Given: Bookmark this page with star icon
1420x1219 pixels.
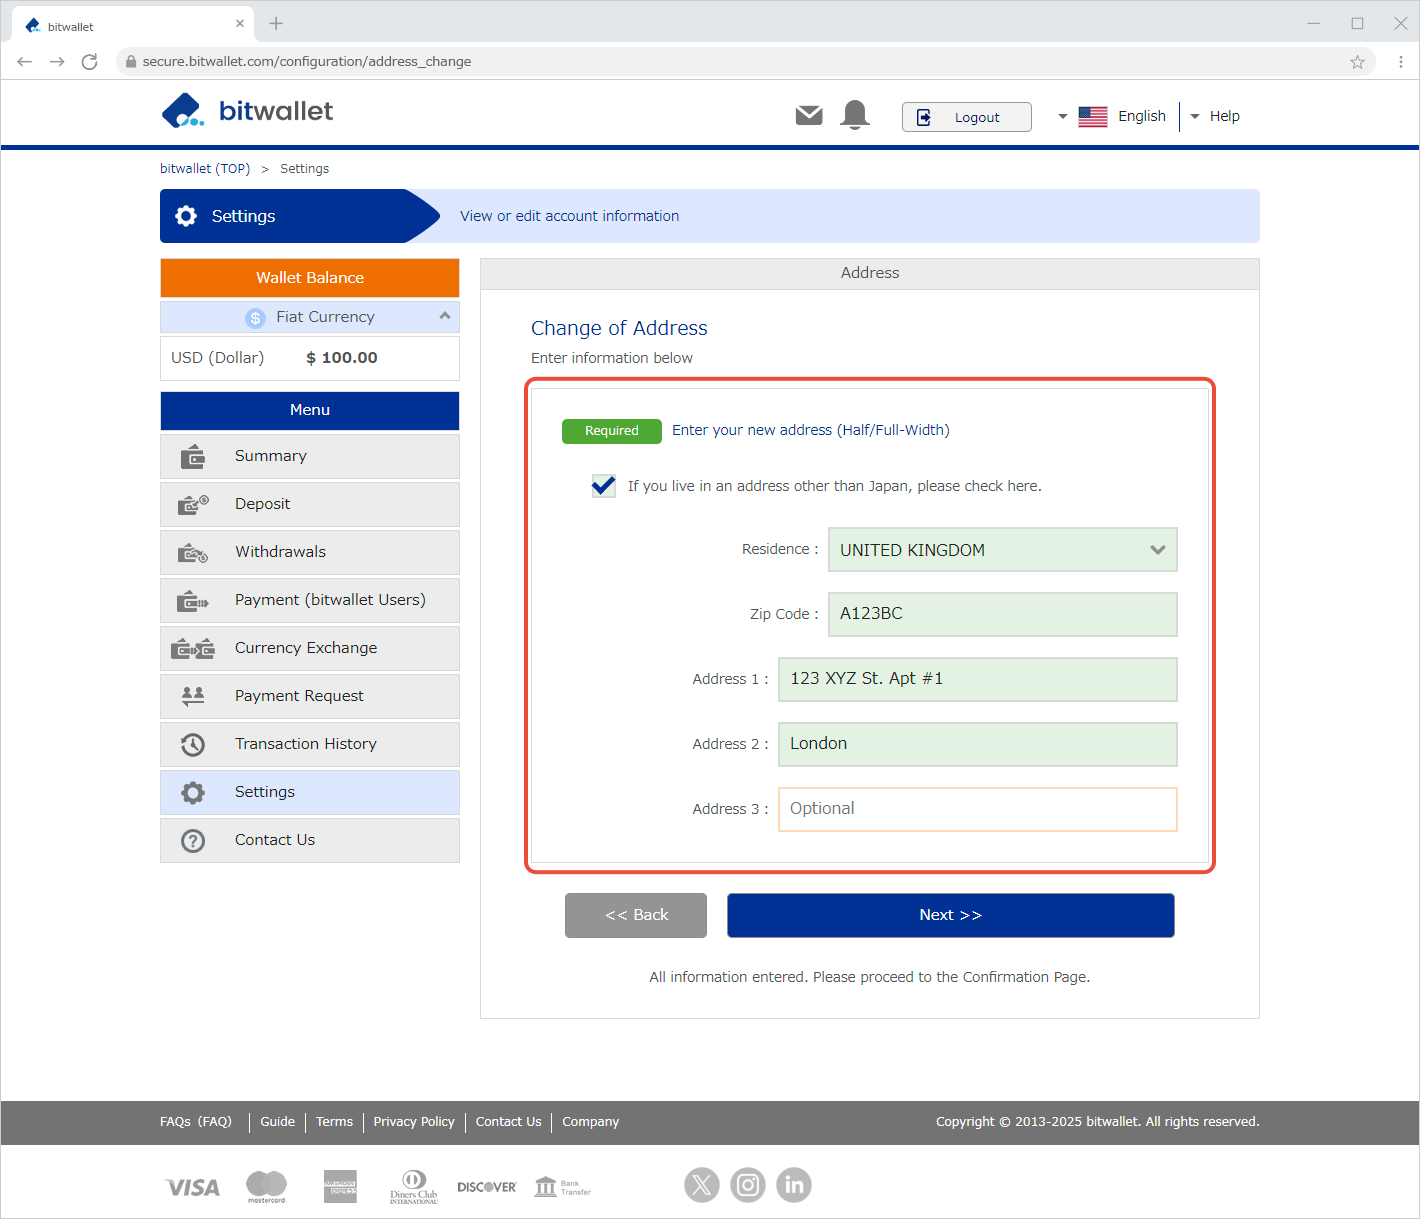Looking at the screenshot, I should coord(1357,62).
